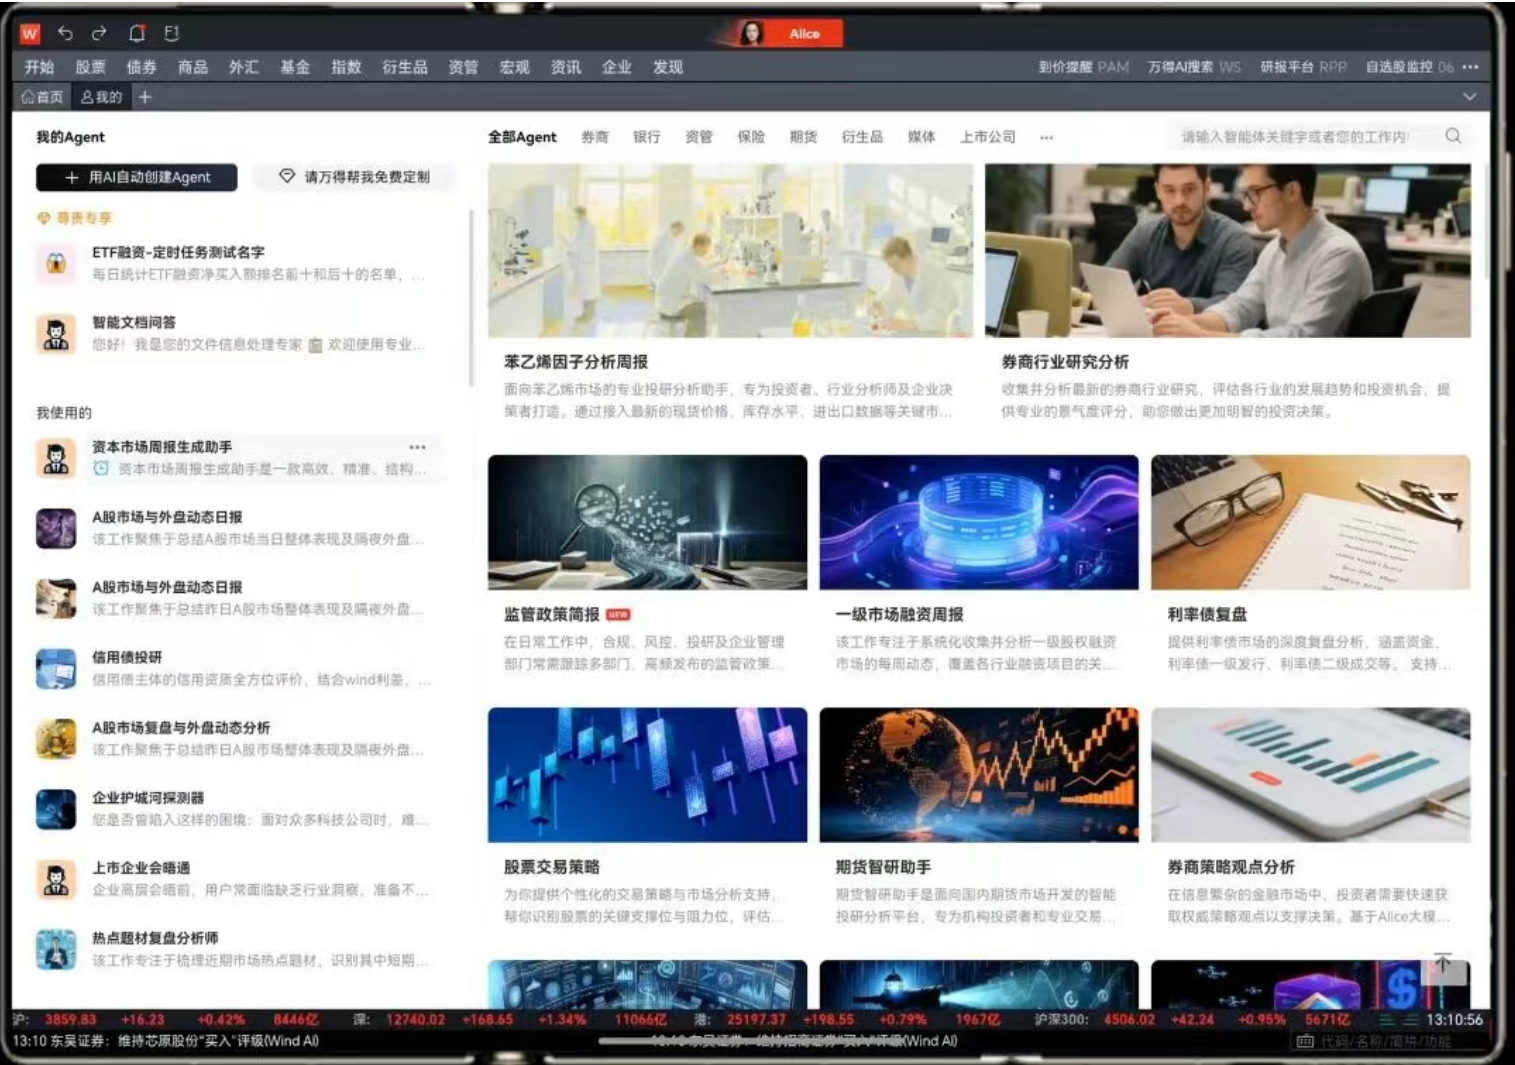Screen dimensions: 1515x1065
Task: Open the 苯乙烯因子分析周报 card image
Action: point(730,250)
